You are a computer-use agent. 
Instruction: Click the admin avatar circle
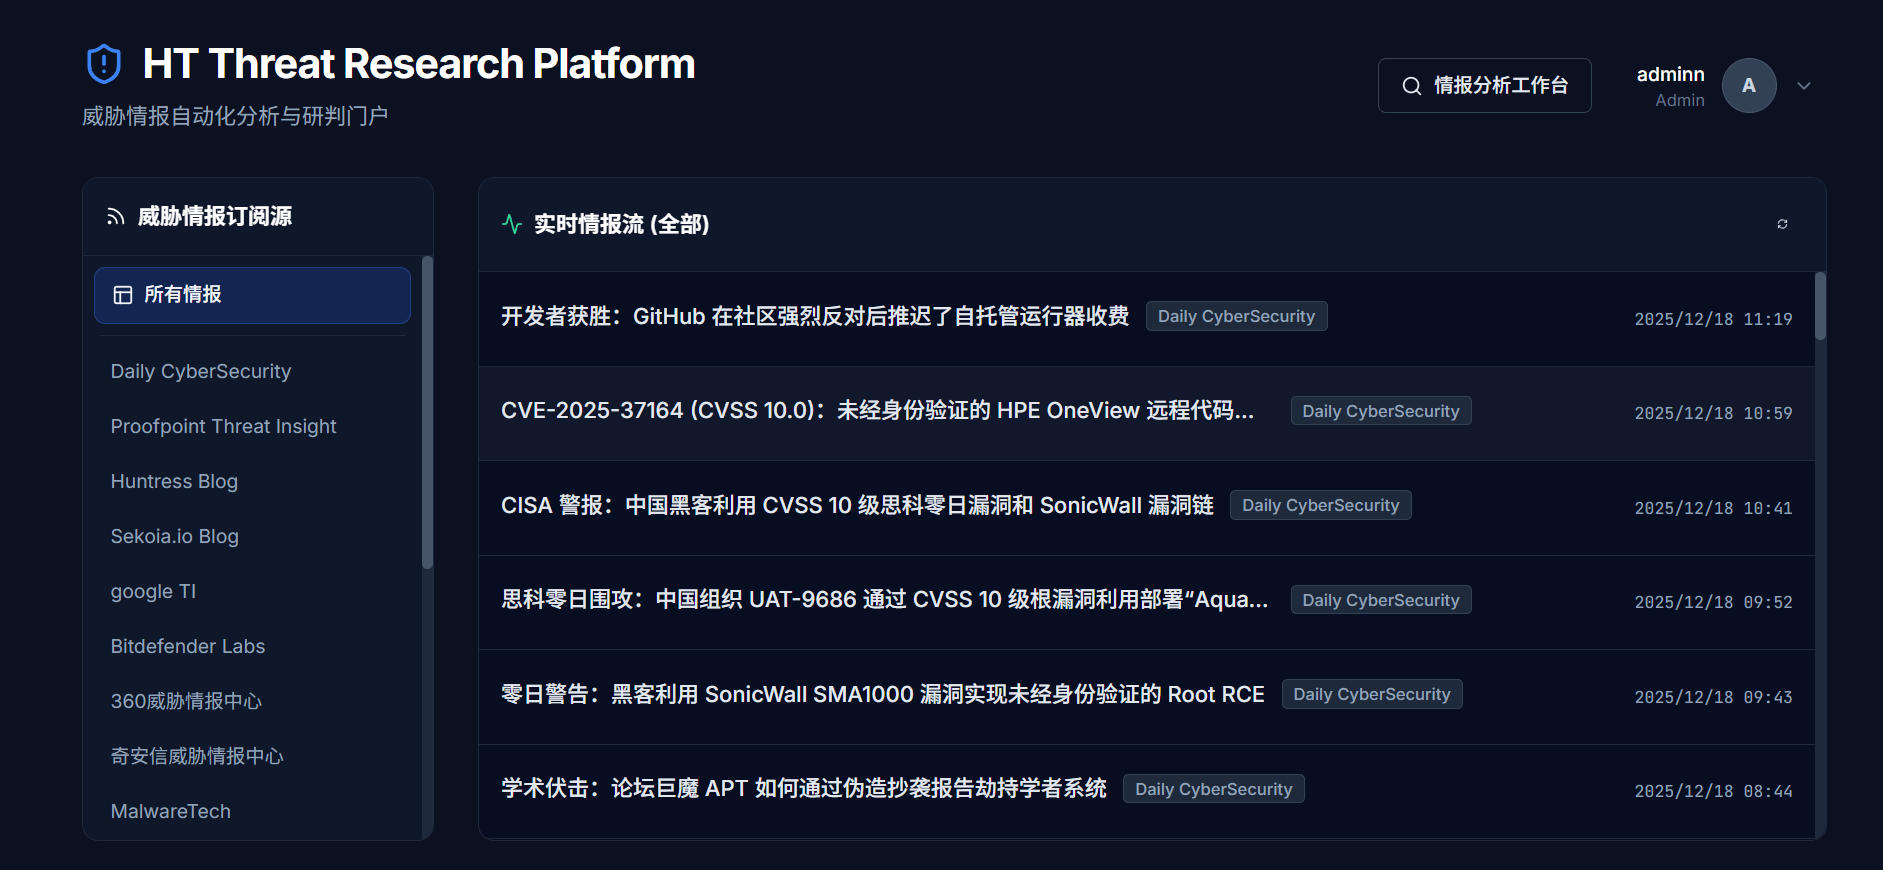pos(1748,86)
